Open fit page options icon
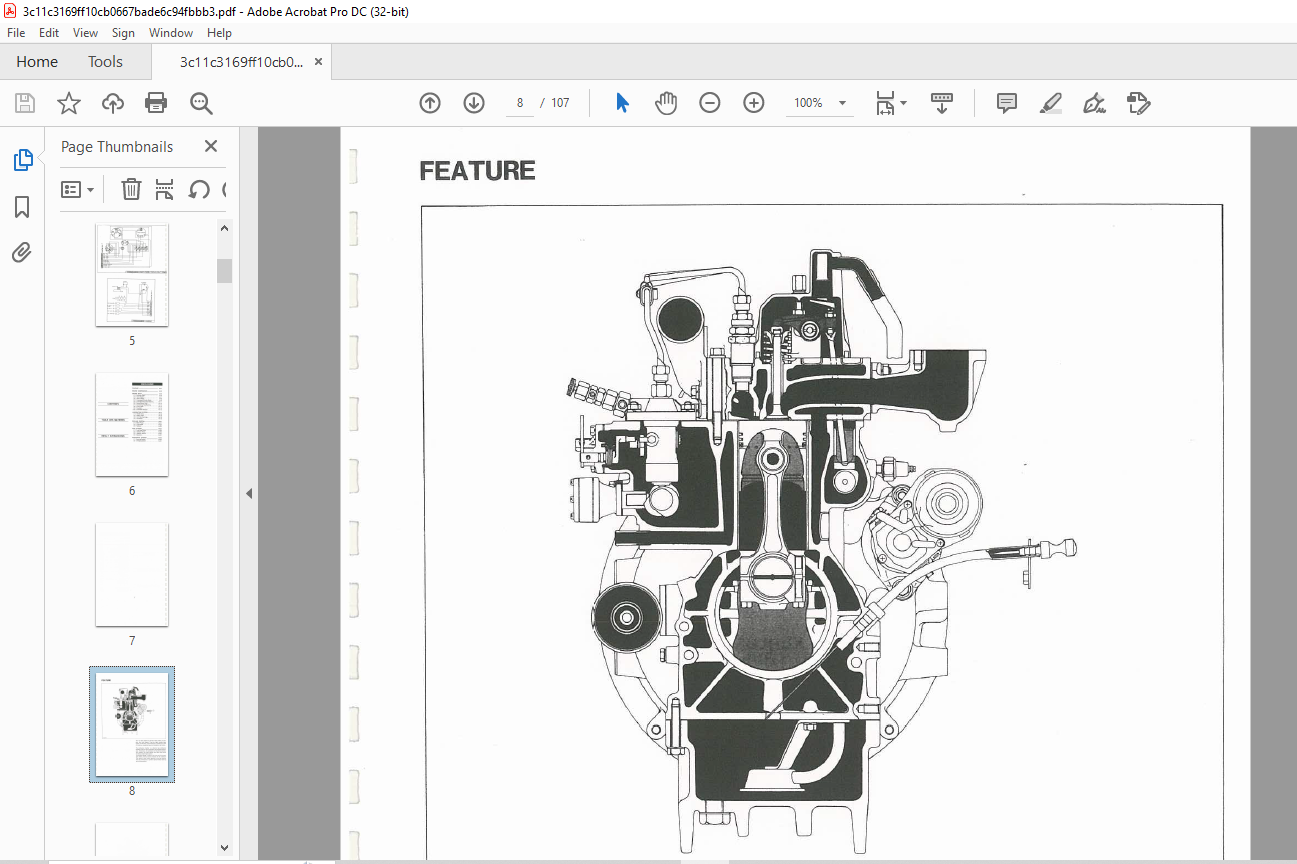The image size is (1297, 864). pyautogui.click(x=891, y=103)
